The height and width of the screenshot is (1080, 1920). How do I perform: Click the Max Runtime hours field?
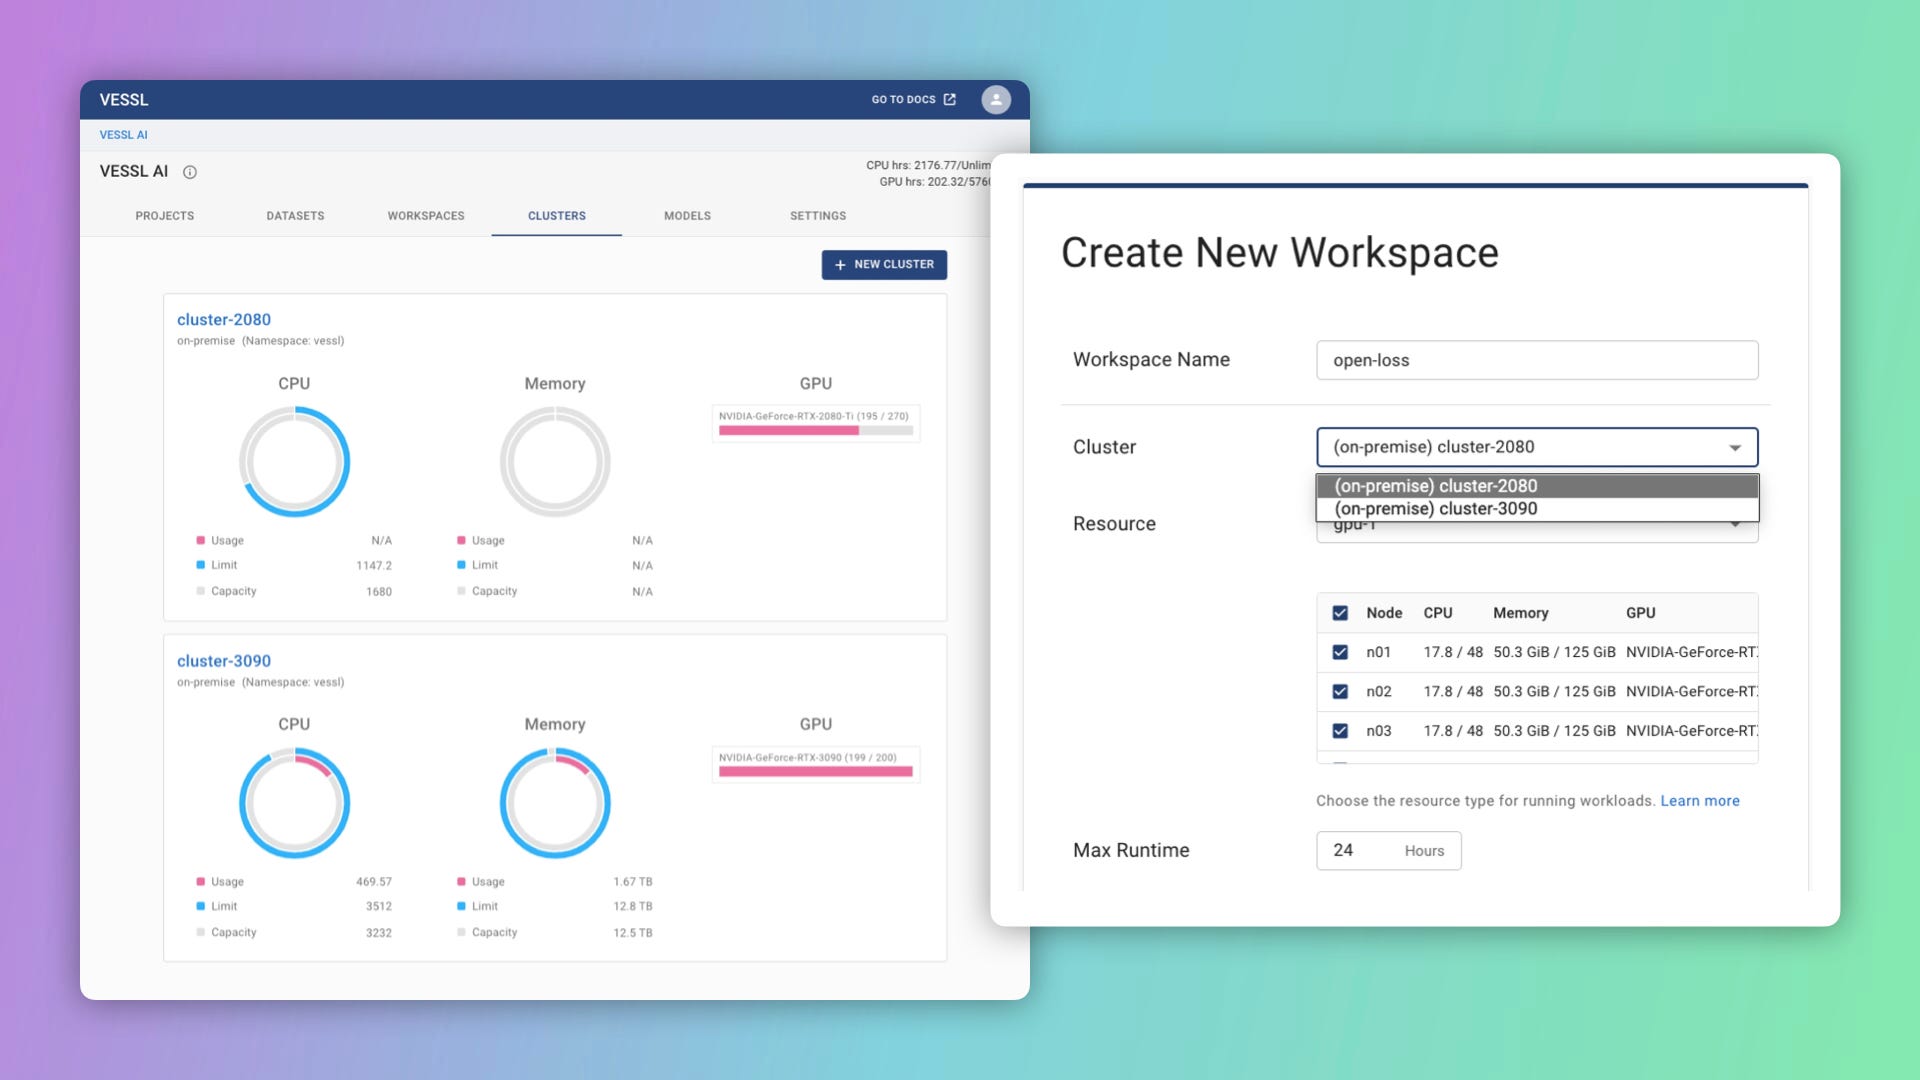pos(1388,851)
